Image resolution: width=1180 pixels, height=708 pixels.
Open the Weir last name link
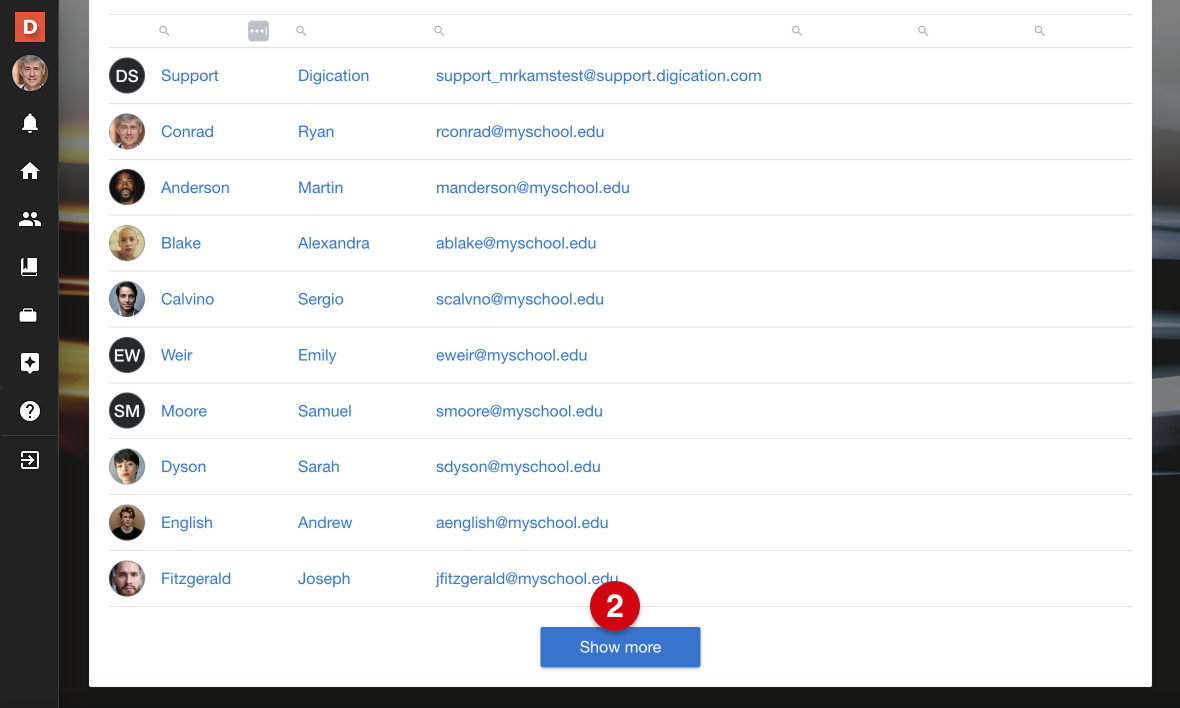tap(177, 355)
